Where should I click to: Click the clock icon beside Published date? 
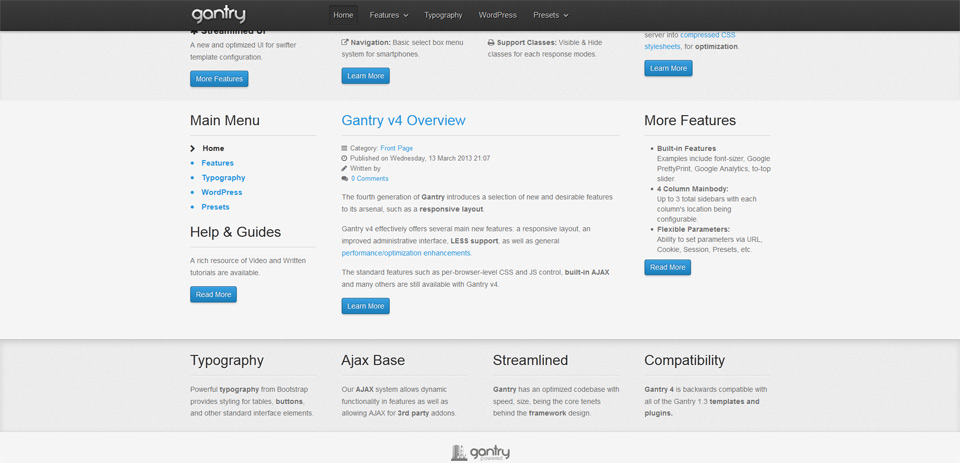[x=344, y=158]
